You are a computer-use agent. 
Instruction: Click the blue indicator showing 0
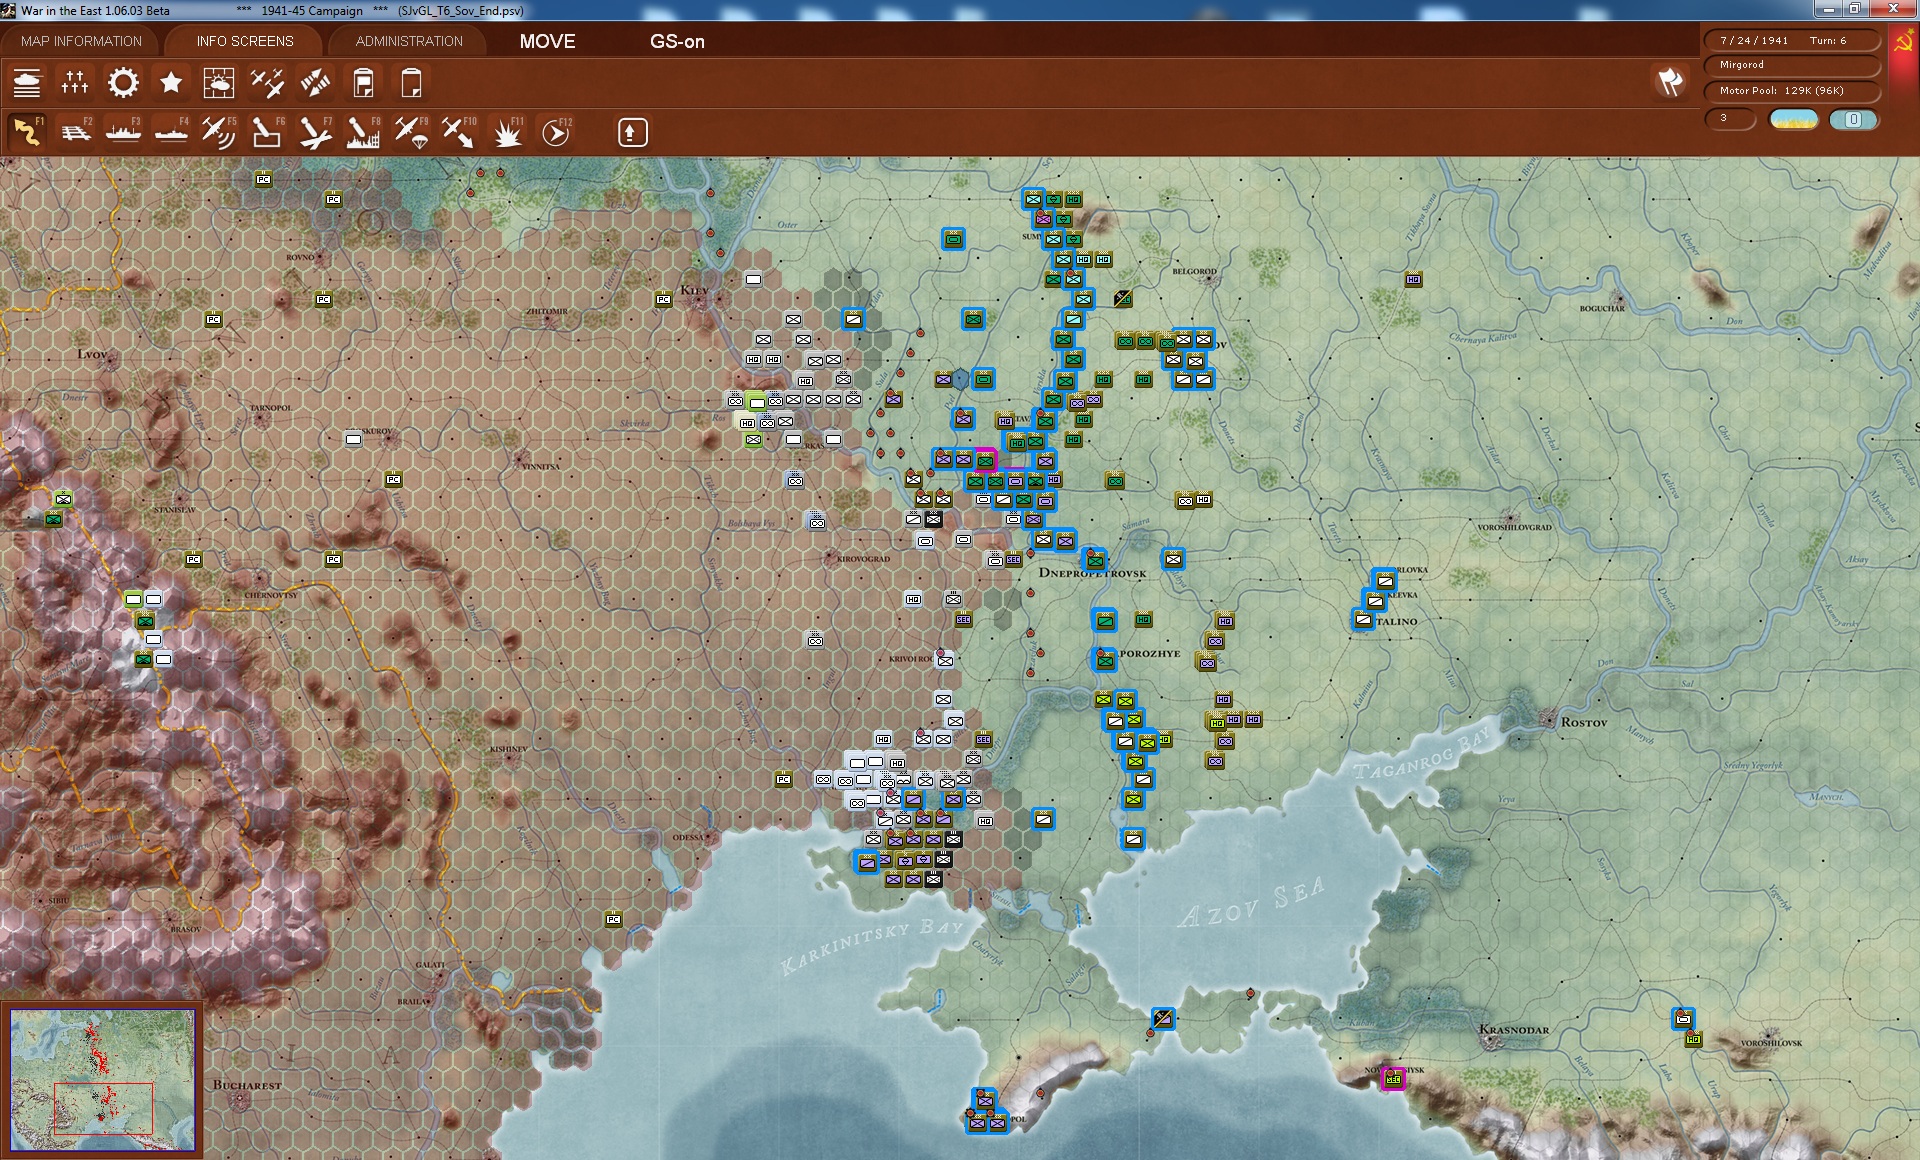pyautogui.click(x=1853, y=119)
